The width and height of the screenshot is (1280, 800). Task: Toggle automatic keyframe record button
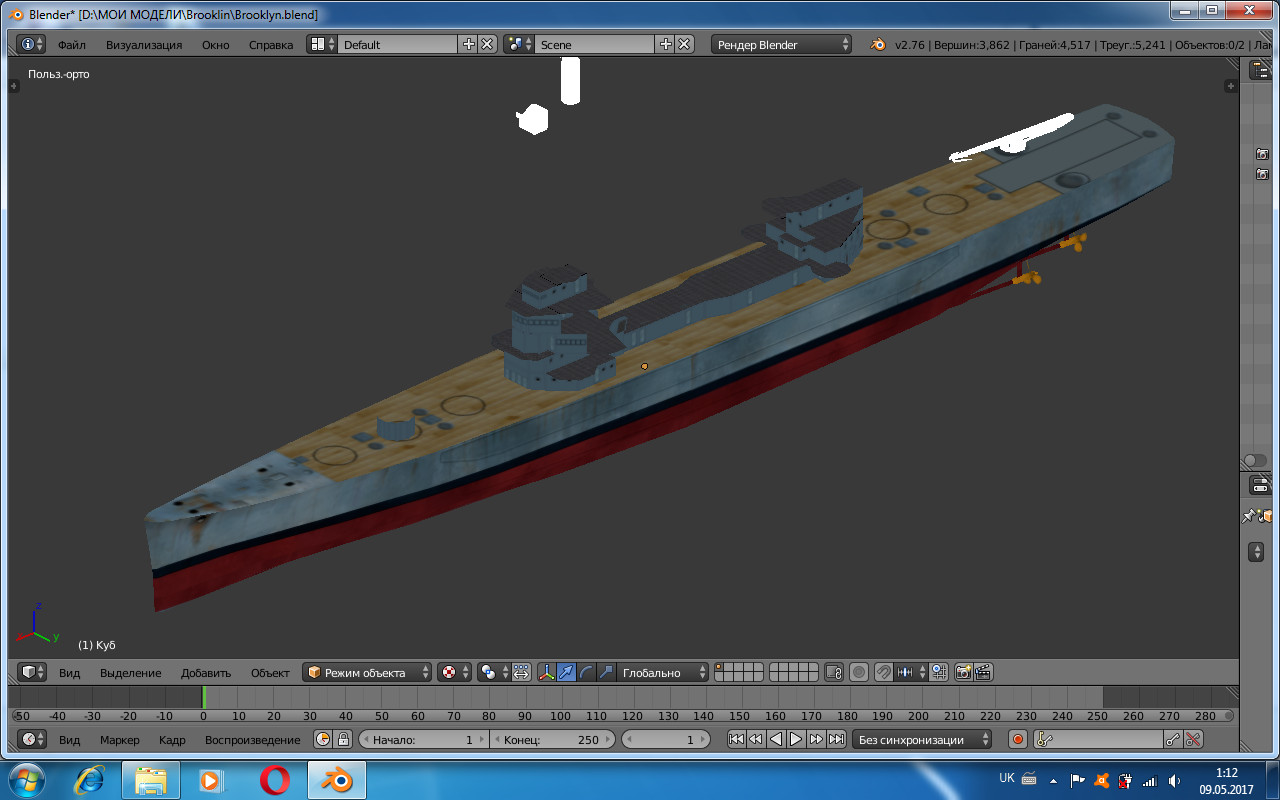coord(1018,740)
